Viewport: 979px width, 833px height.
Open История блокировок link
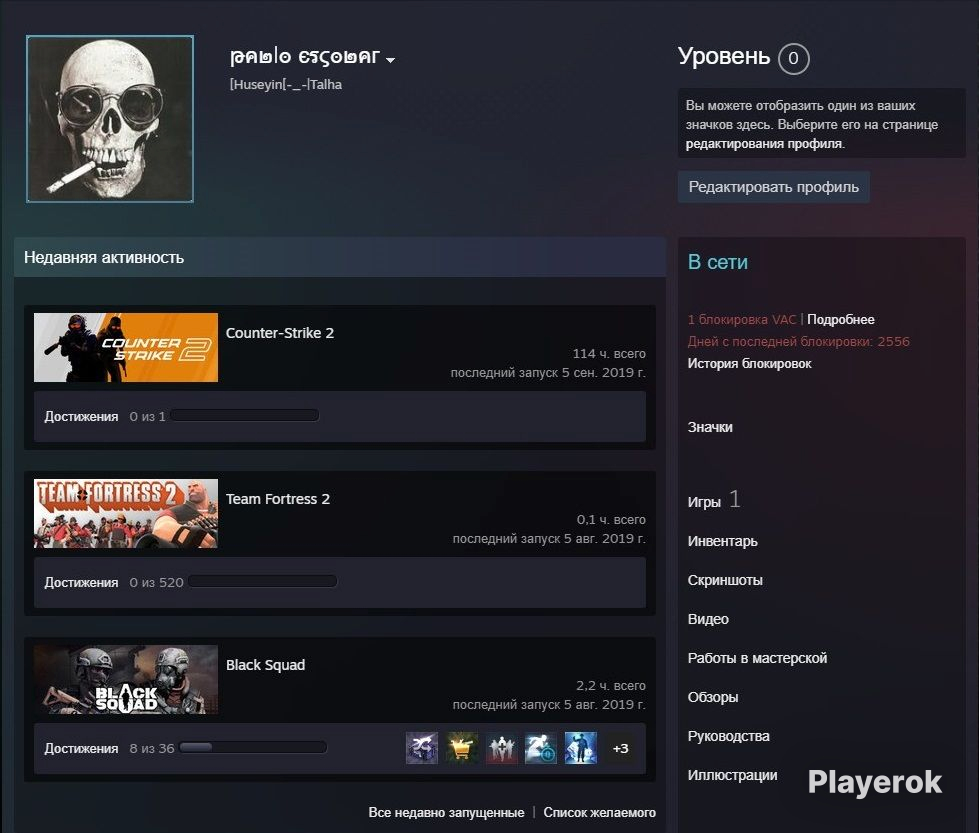[749, 363]
